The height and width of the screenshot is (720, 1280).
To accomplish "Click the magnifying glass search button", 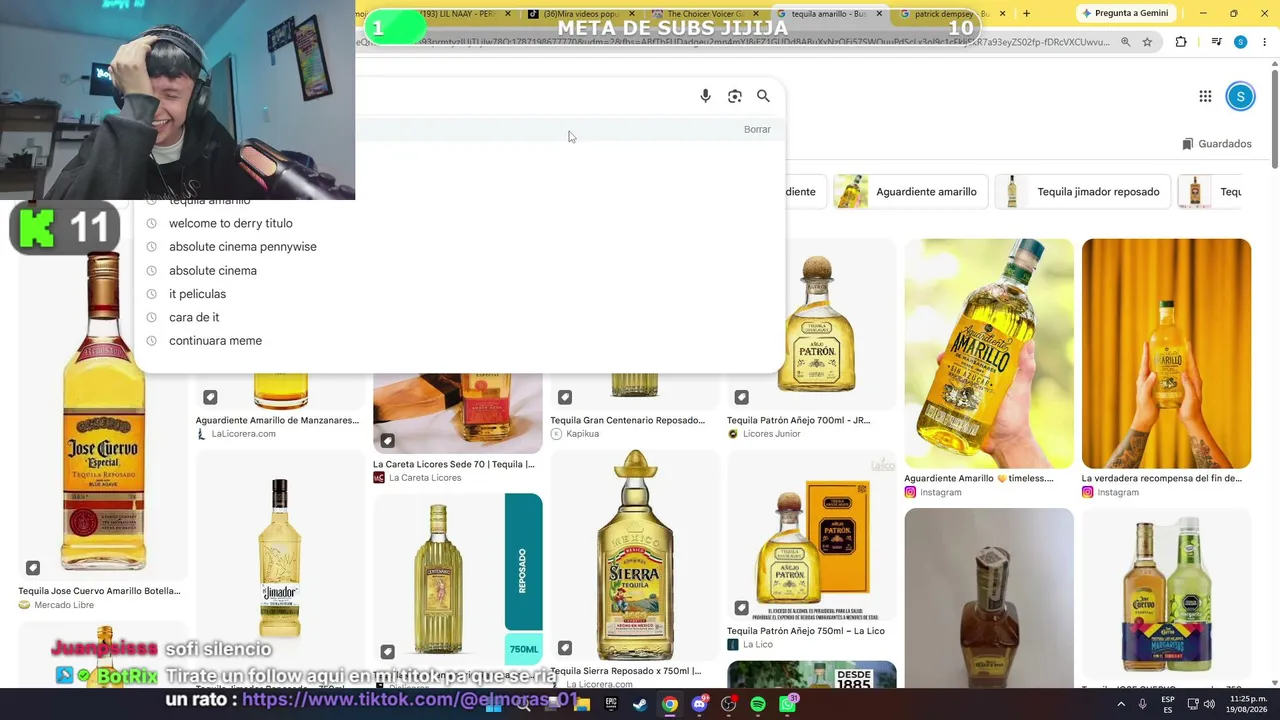I will (x=763, y=96).
